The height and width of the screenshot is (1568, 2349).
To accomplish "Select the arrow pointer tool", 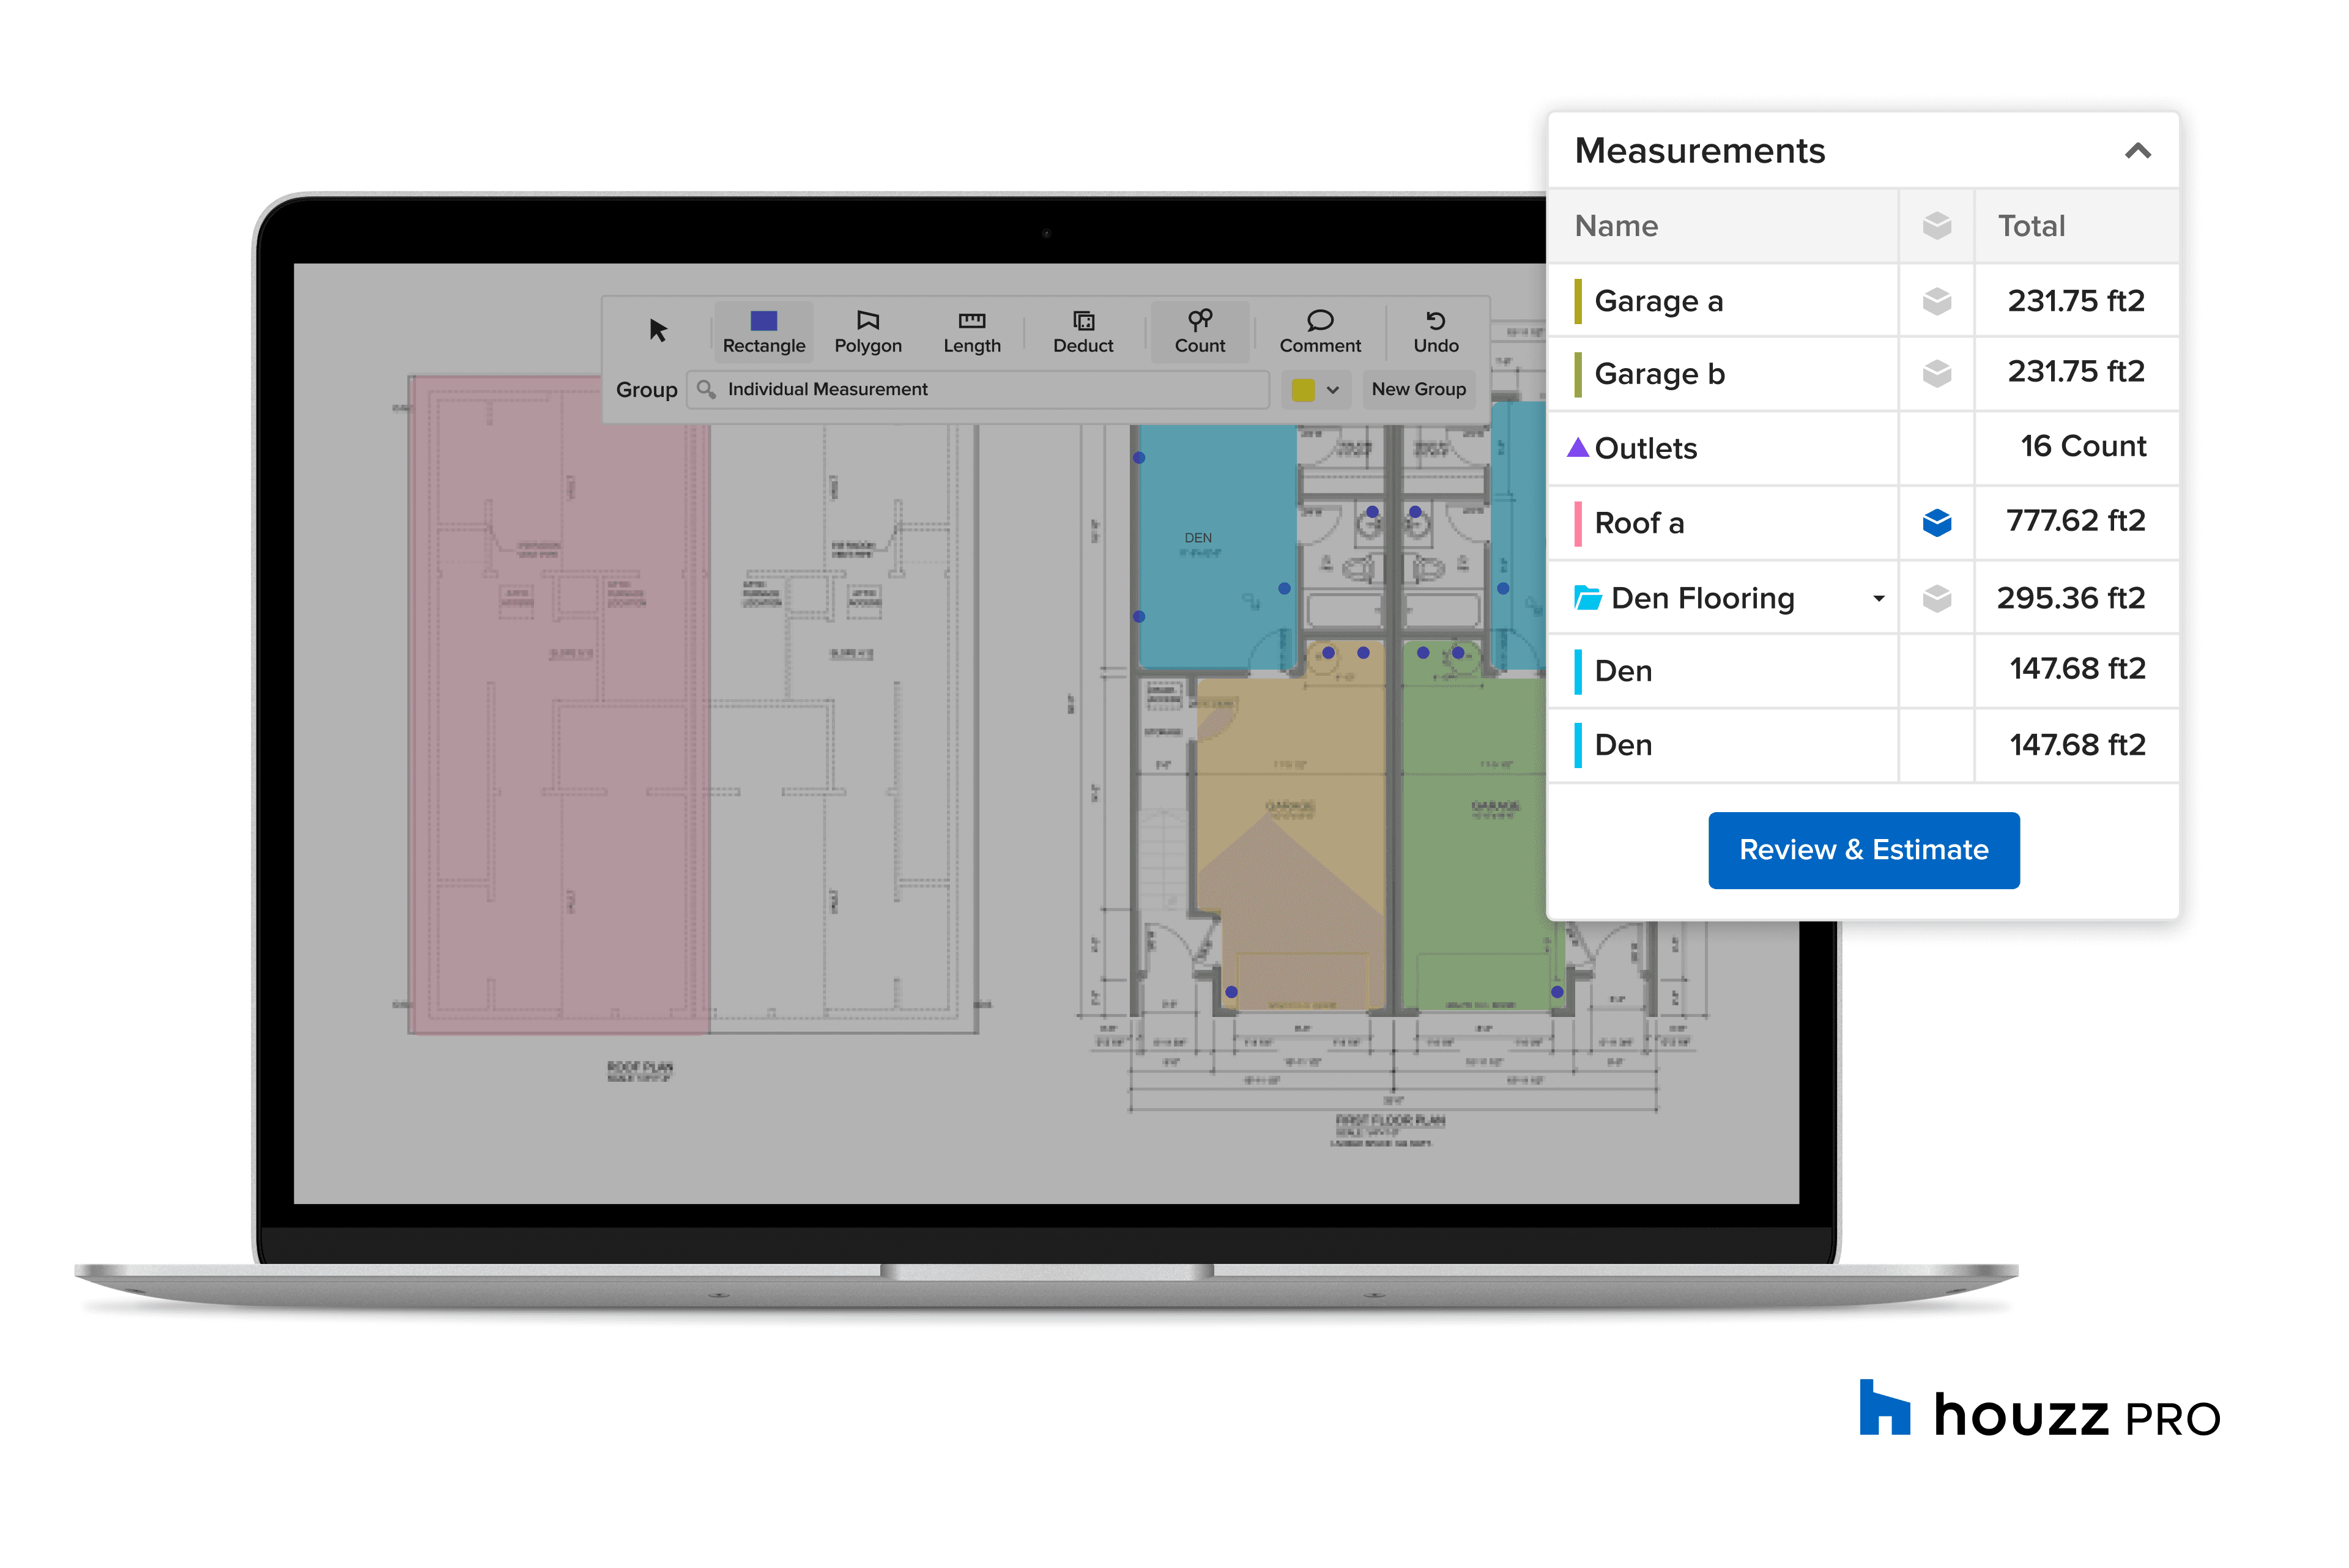I will click(x=657, y=330).
